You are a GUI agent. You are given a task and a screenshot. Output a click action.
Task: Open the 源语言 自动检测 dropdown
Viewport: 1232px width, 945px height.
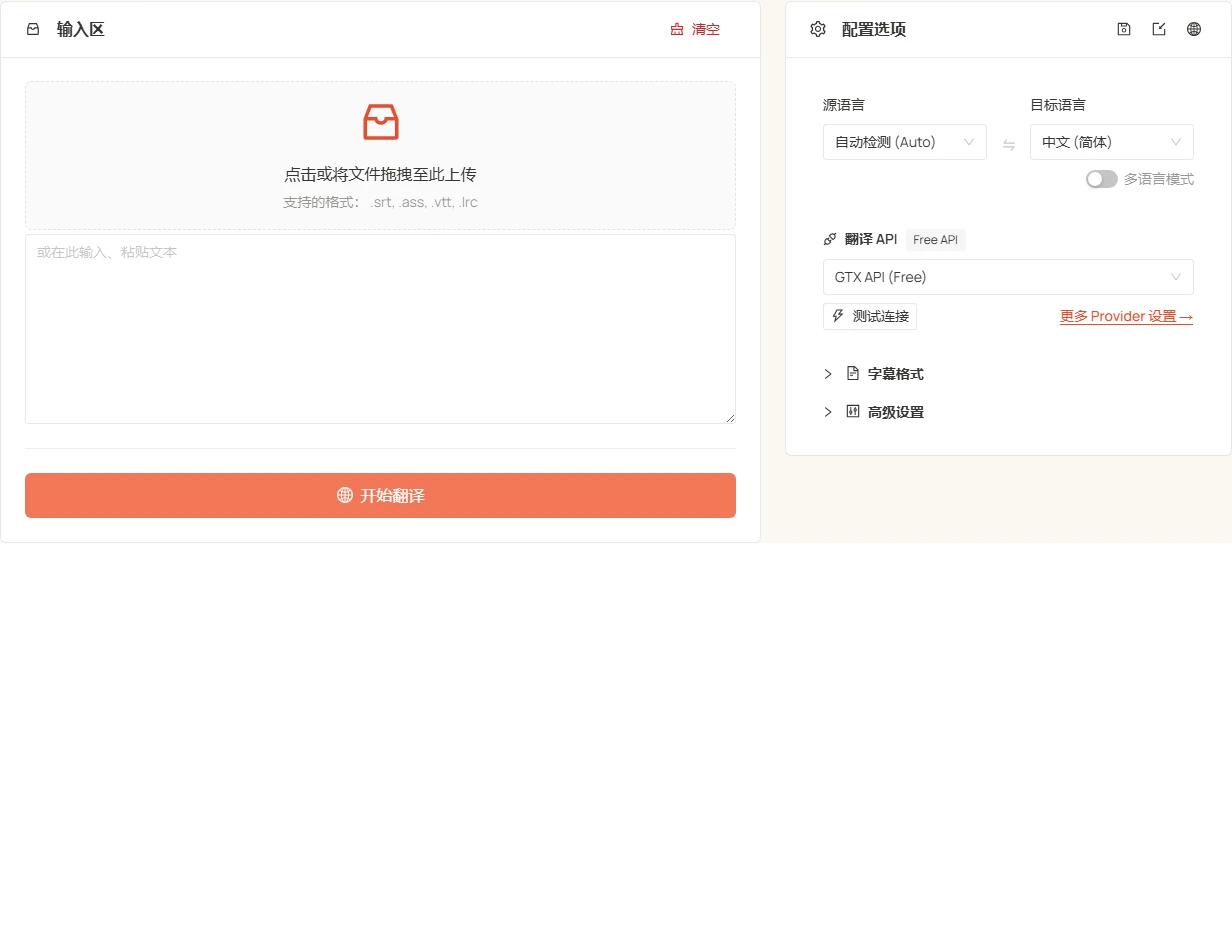[x=905, y=142]
